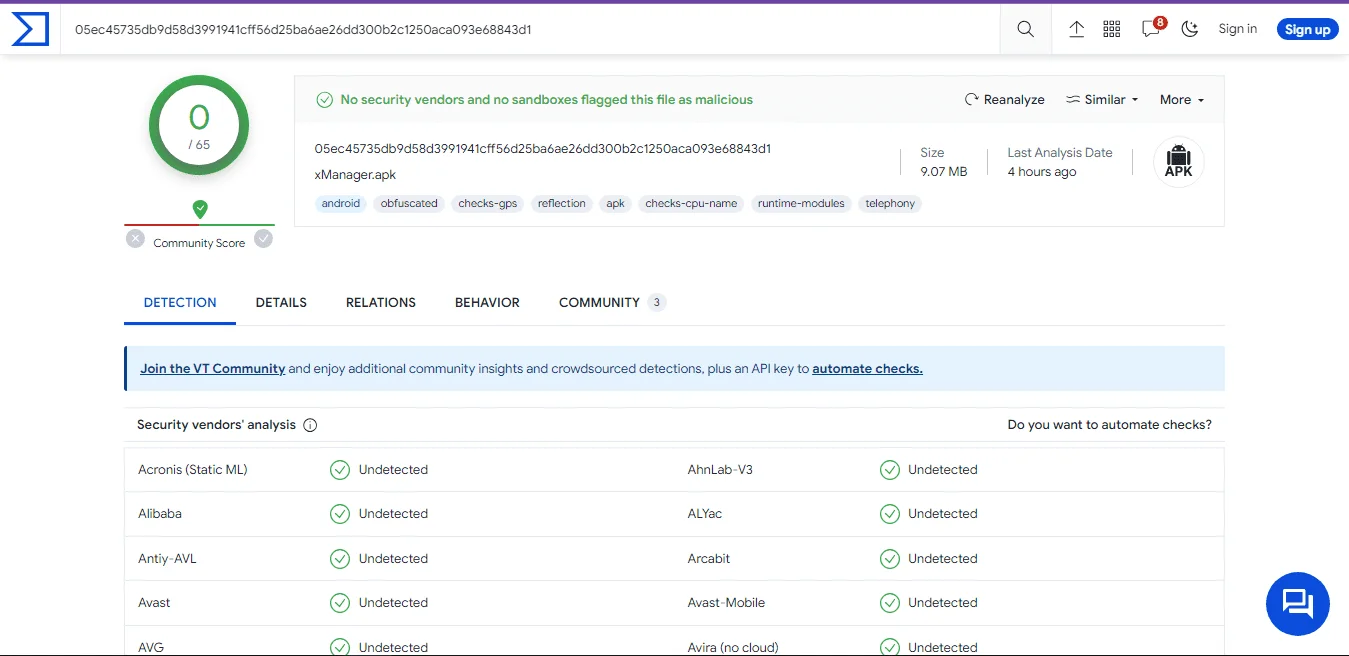Open the notifications icon showing 8

click(1152, 28)
